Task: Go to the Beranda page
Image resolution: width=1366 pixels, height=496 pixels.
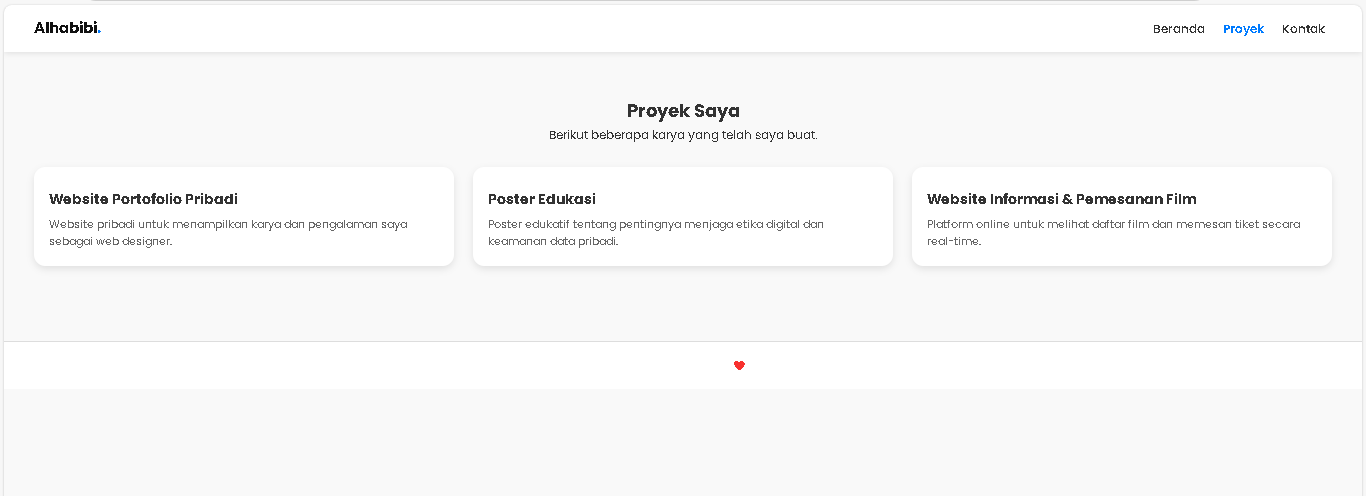Action: tap(1178, 29)
